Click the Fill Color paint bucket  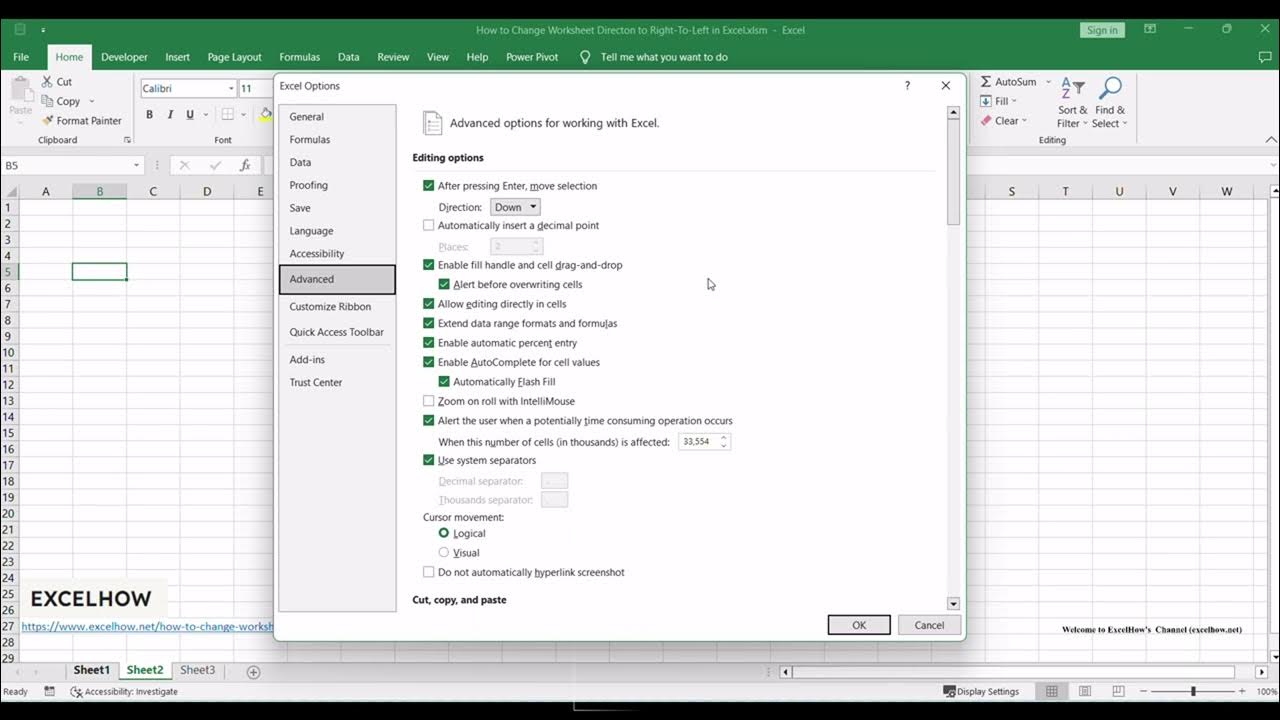tap(266, 114)
